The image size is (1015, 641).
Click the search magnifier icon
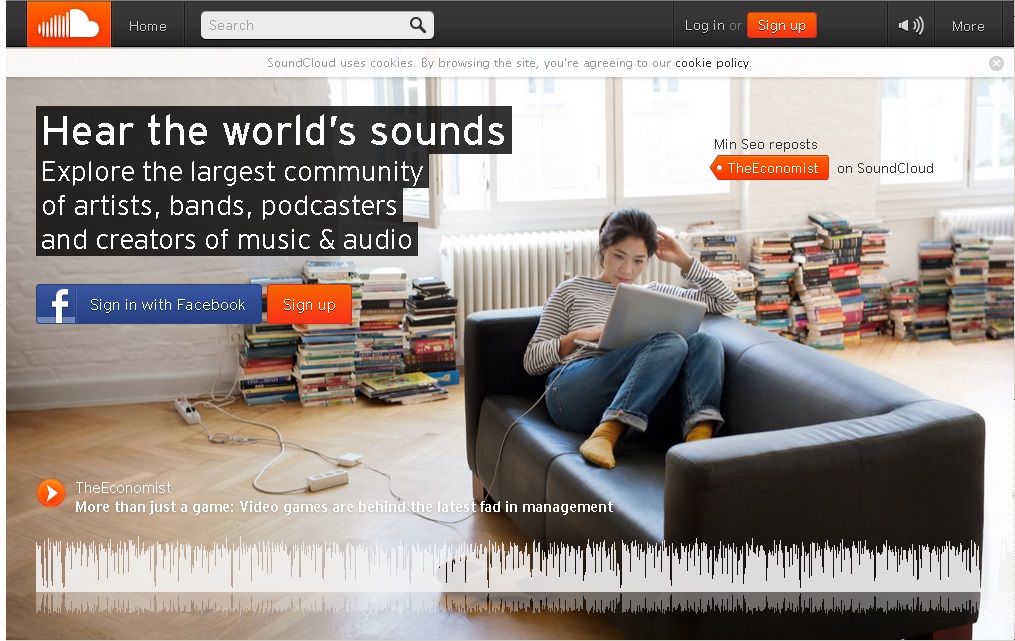click(417, 24)
